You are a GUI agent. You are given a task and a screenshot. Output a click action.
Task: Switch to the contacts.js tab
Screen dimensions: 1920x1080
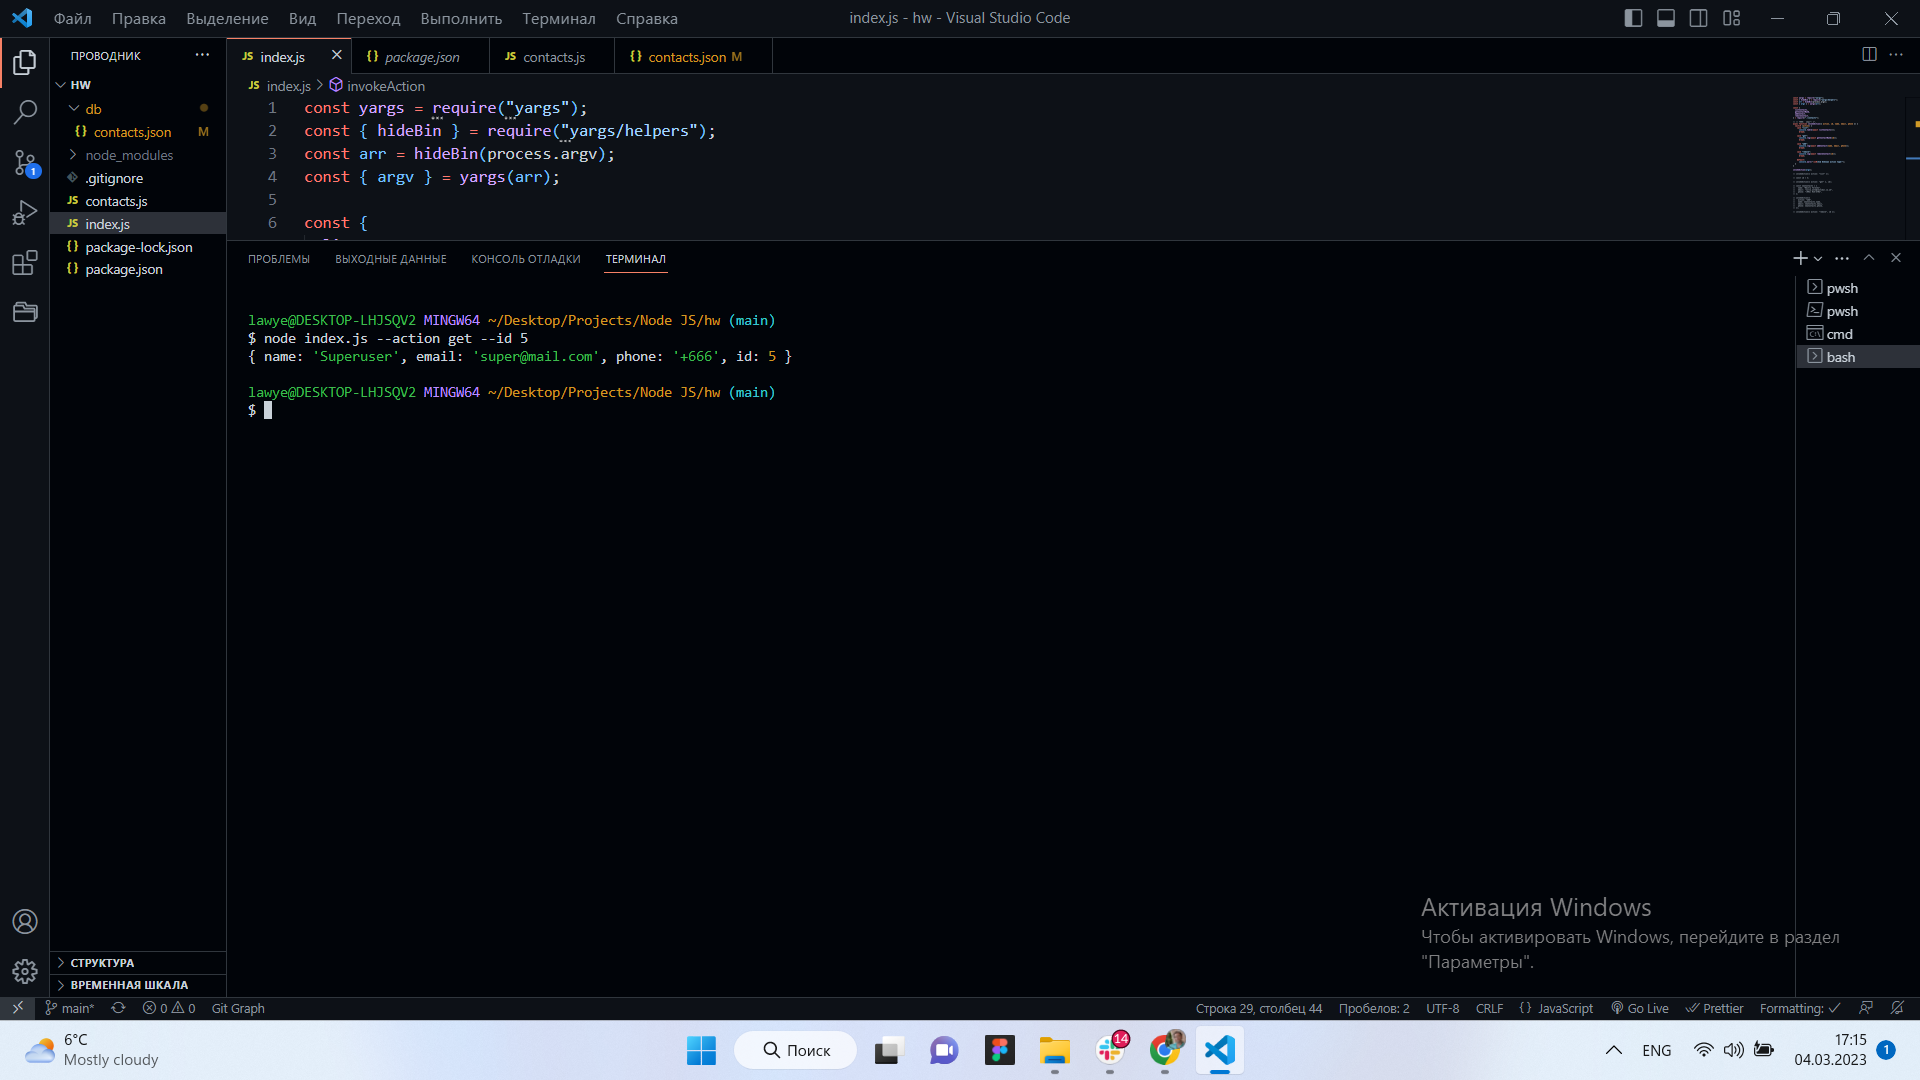click(553, 56)
